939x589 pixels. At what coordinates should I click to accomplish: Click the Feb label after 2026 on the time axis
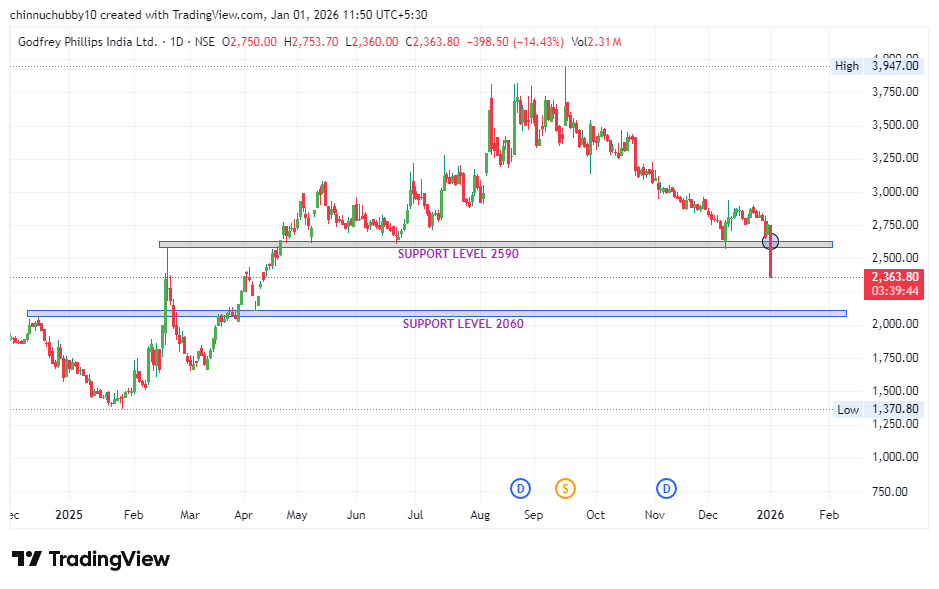[829, 515]
